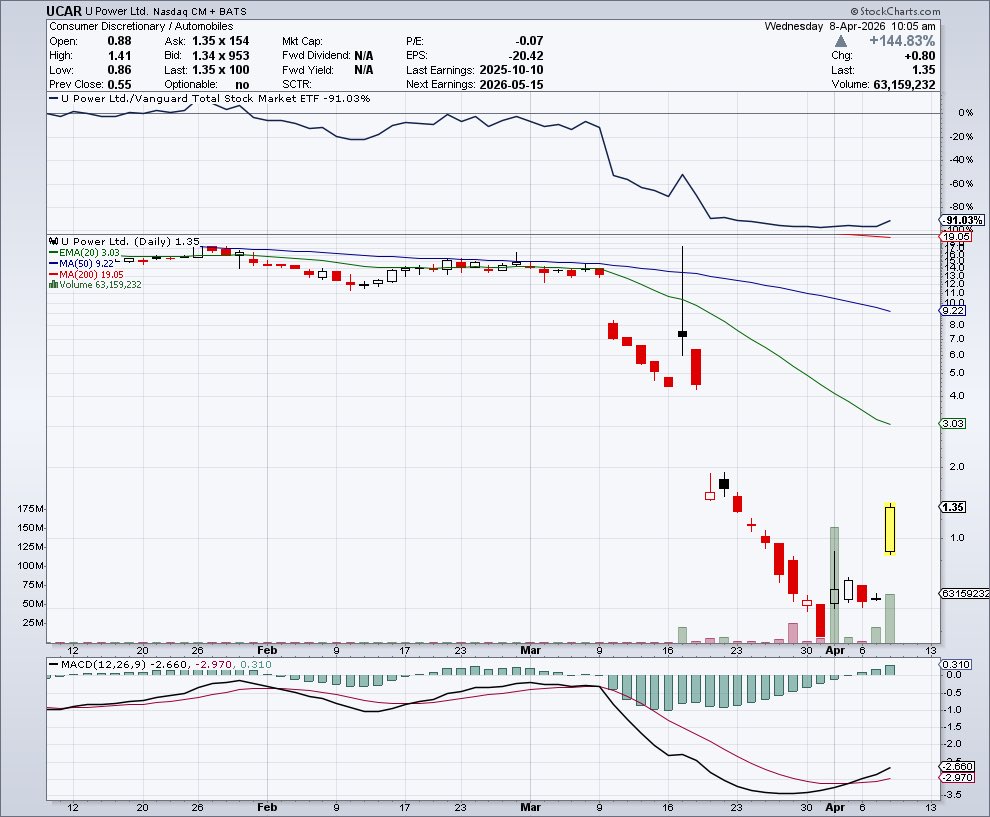Click the Prev Close value 0.55
Viewport: 990px width, 817px height.
pyautogui.click(x=119, y=85)
